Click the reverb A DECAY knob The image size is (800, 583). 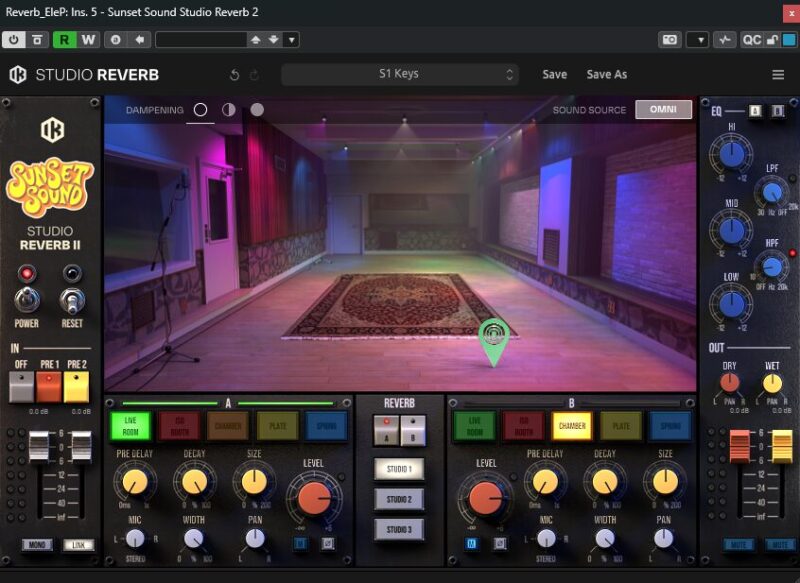pyautogui.click(x=194, y=481)
